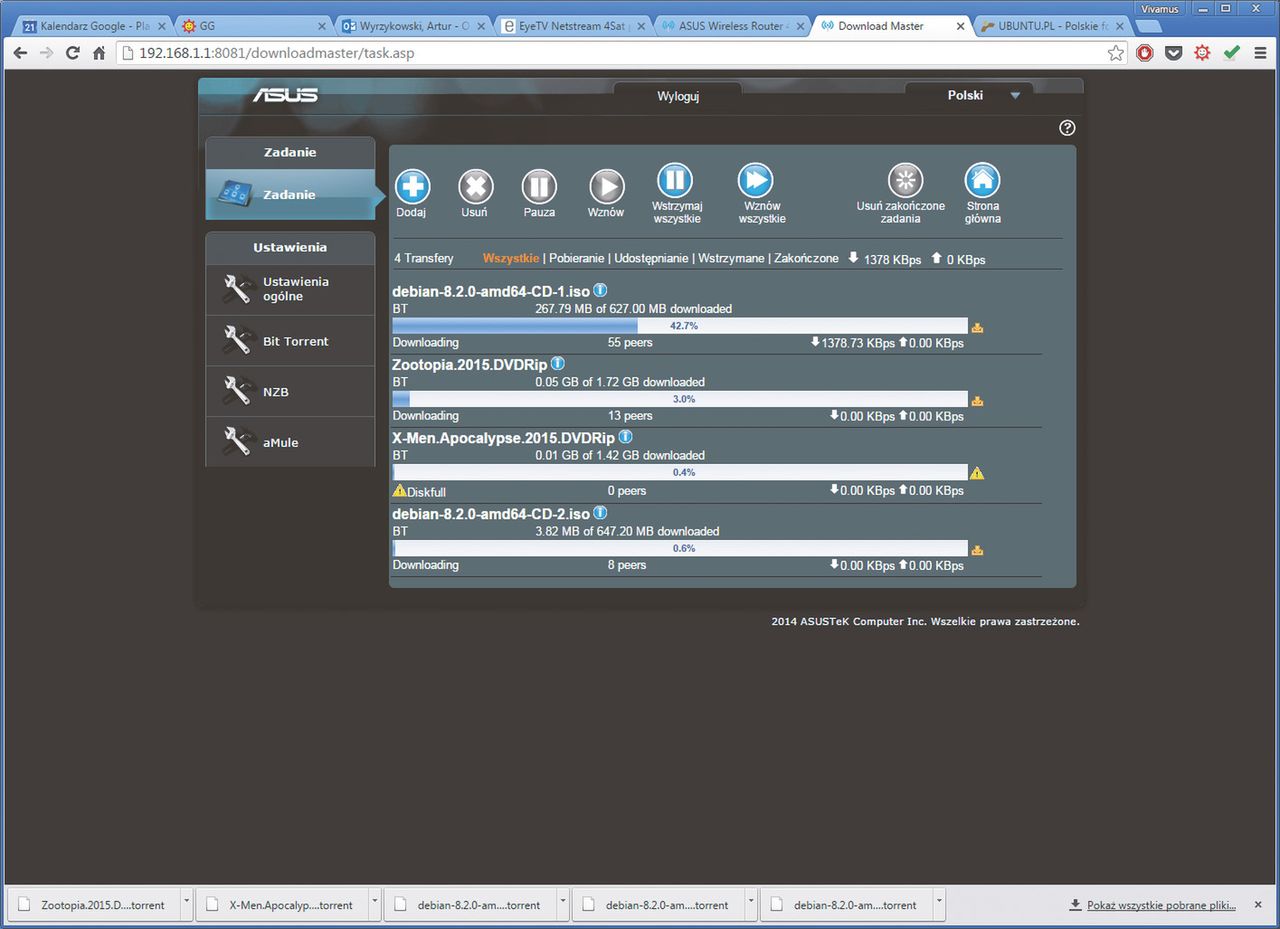Click the green checkmark extension icon
Viewport: 1280px width, 929px height.
pos(1231,53)
